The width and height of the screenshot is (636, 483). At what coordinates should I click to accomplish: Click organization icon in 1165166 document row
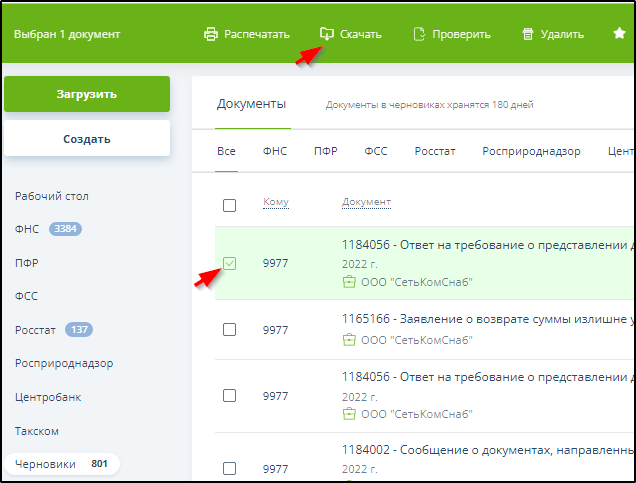[349, 340]
